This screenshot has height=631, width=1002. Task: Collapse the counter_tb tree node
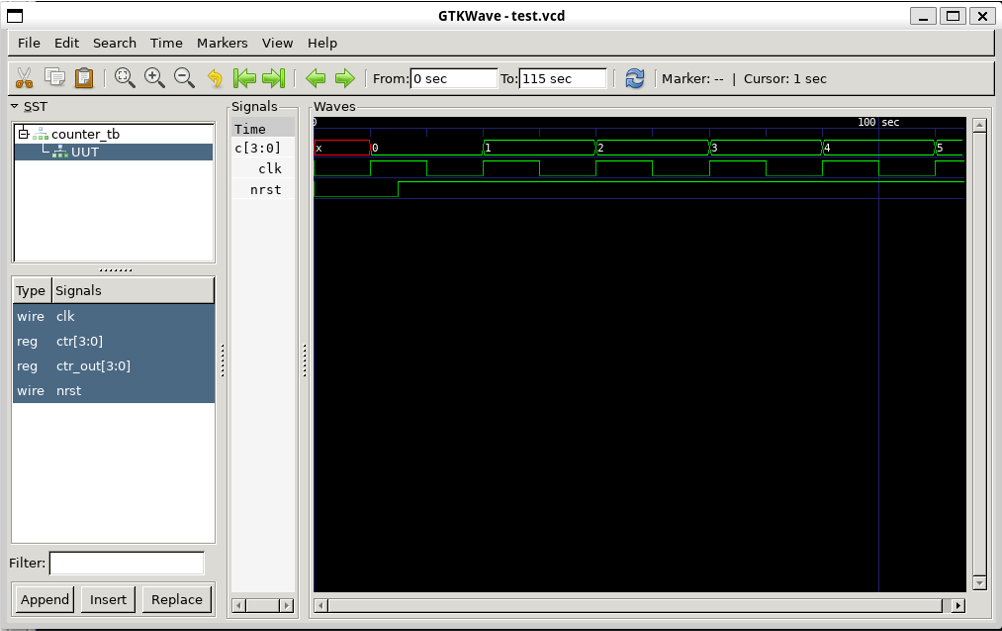[x=24, y=134]
